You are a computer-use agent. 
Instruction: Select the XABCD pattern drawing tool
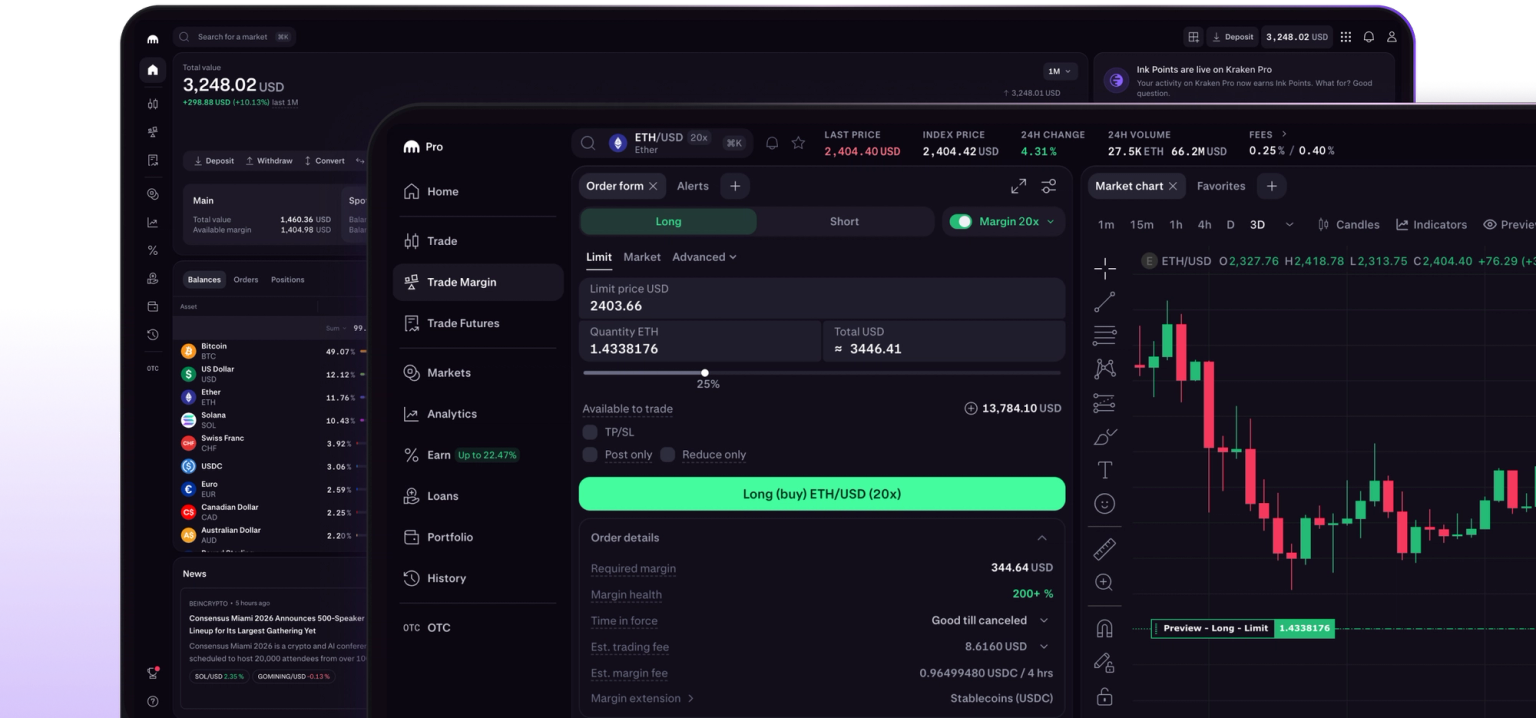[x=1105, y=369]
